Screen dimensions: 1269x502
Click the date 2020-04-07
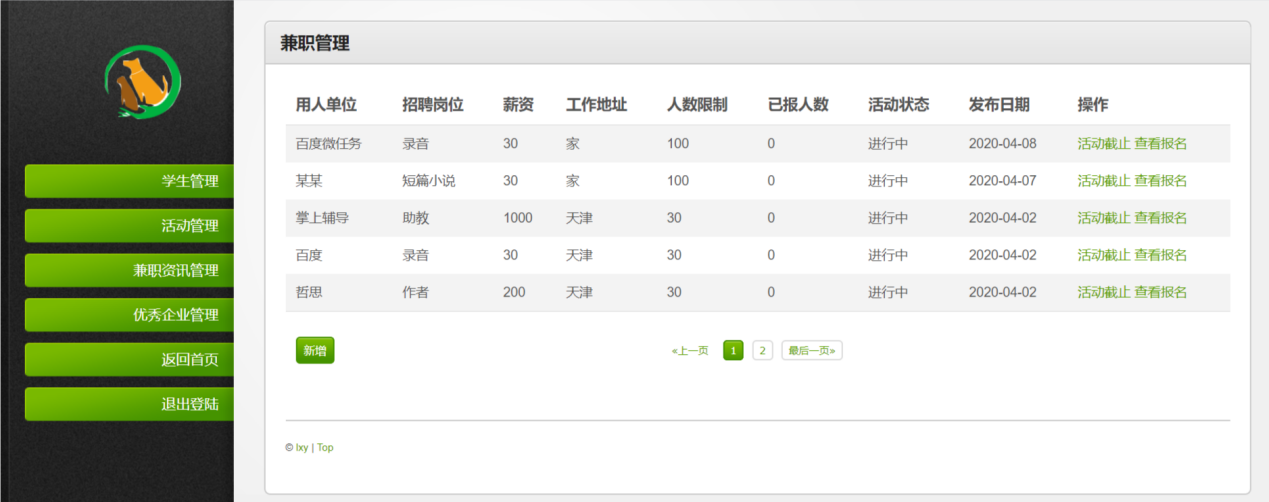(1002, 181)
